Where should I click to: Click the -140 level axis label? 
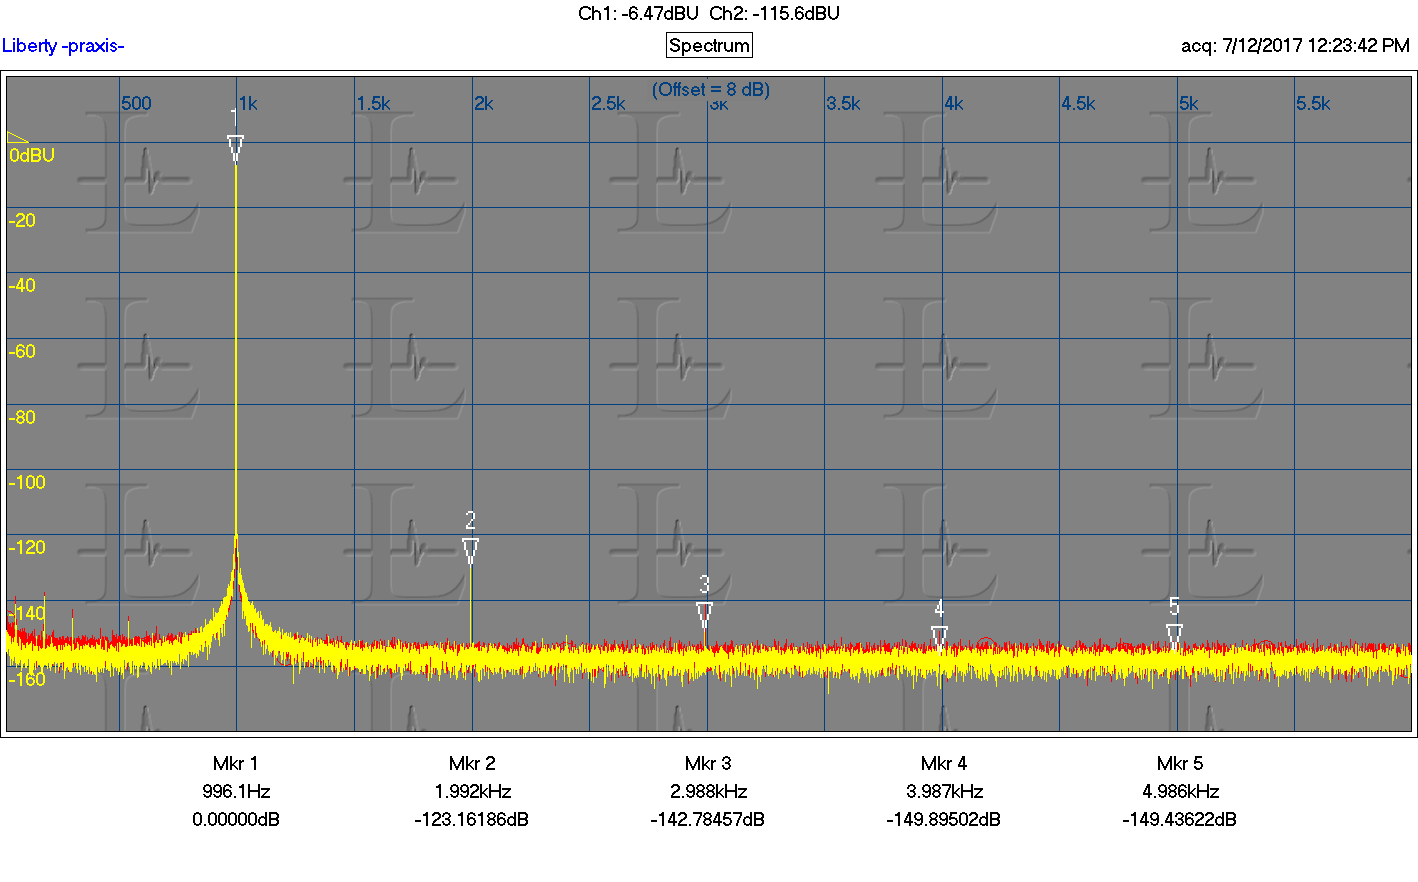point(27,613)
